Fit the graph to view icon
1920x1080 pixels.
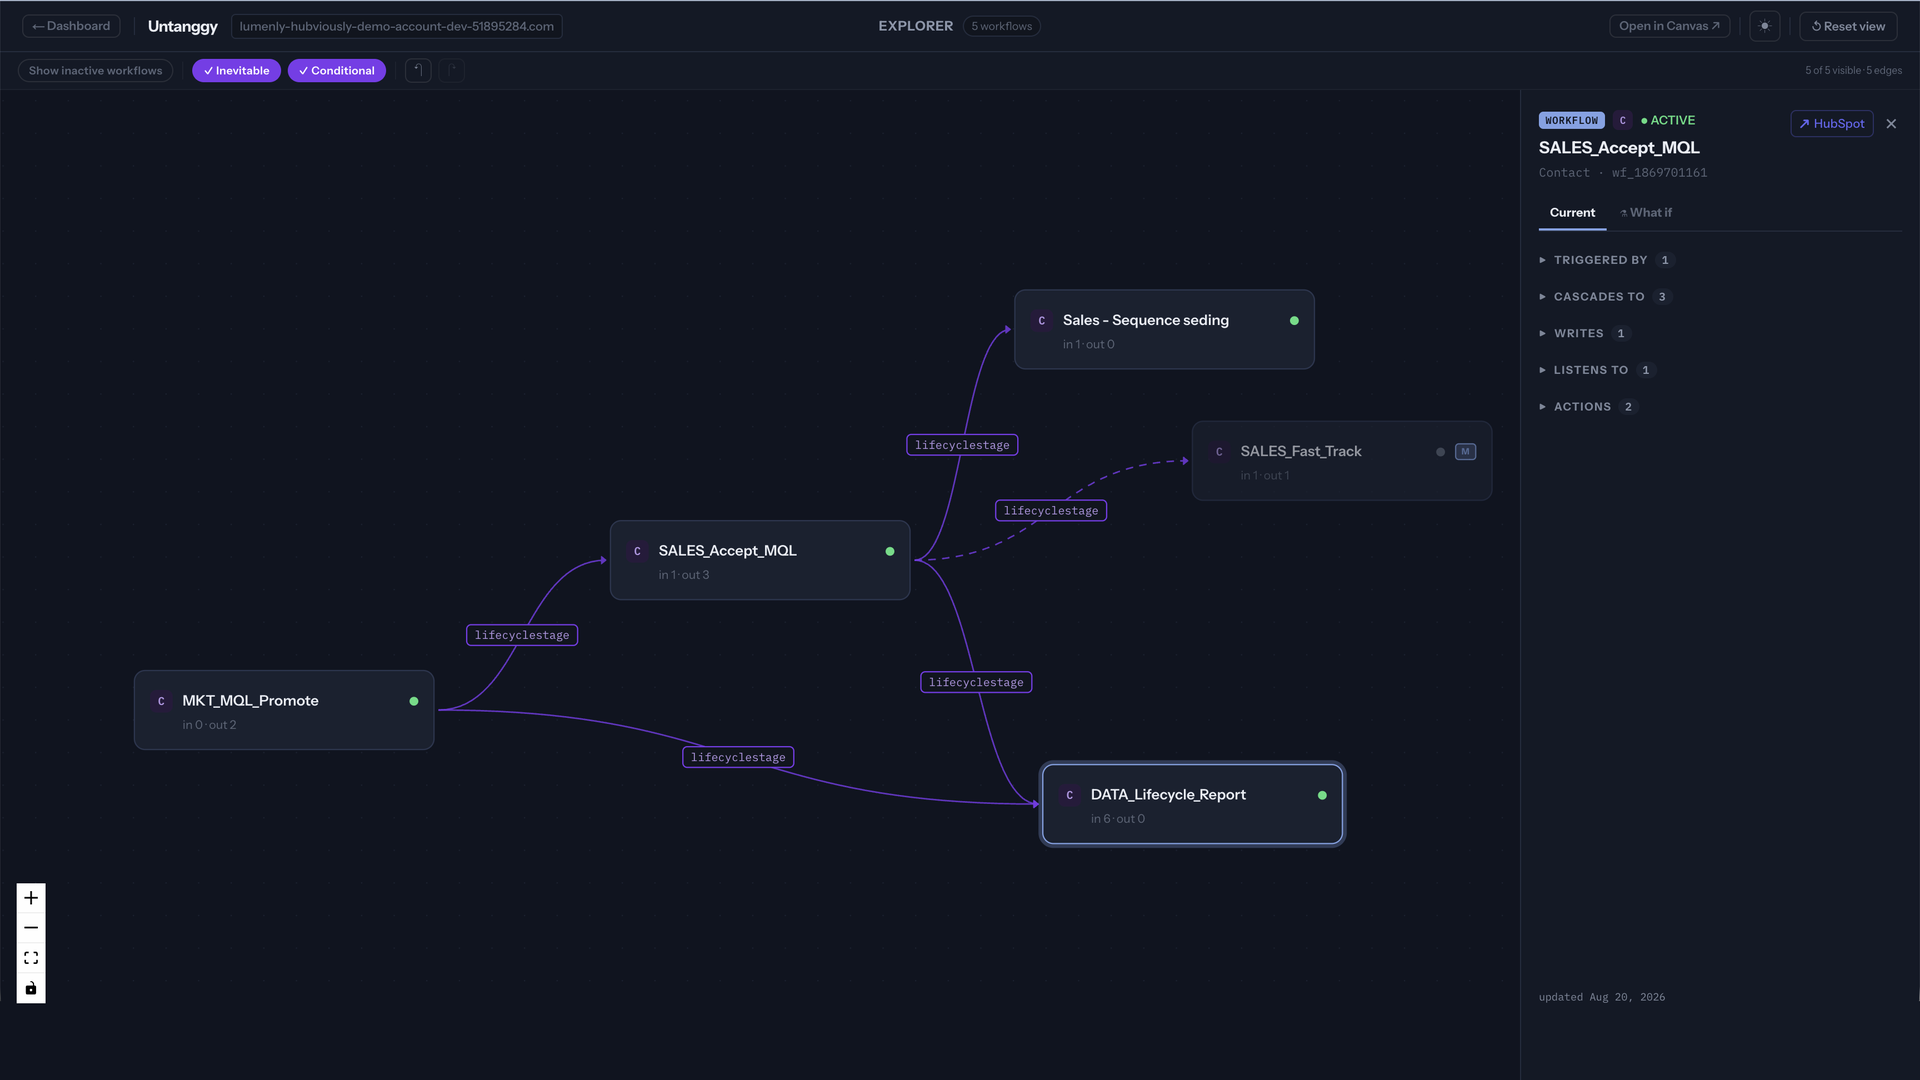31,958
